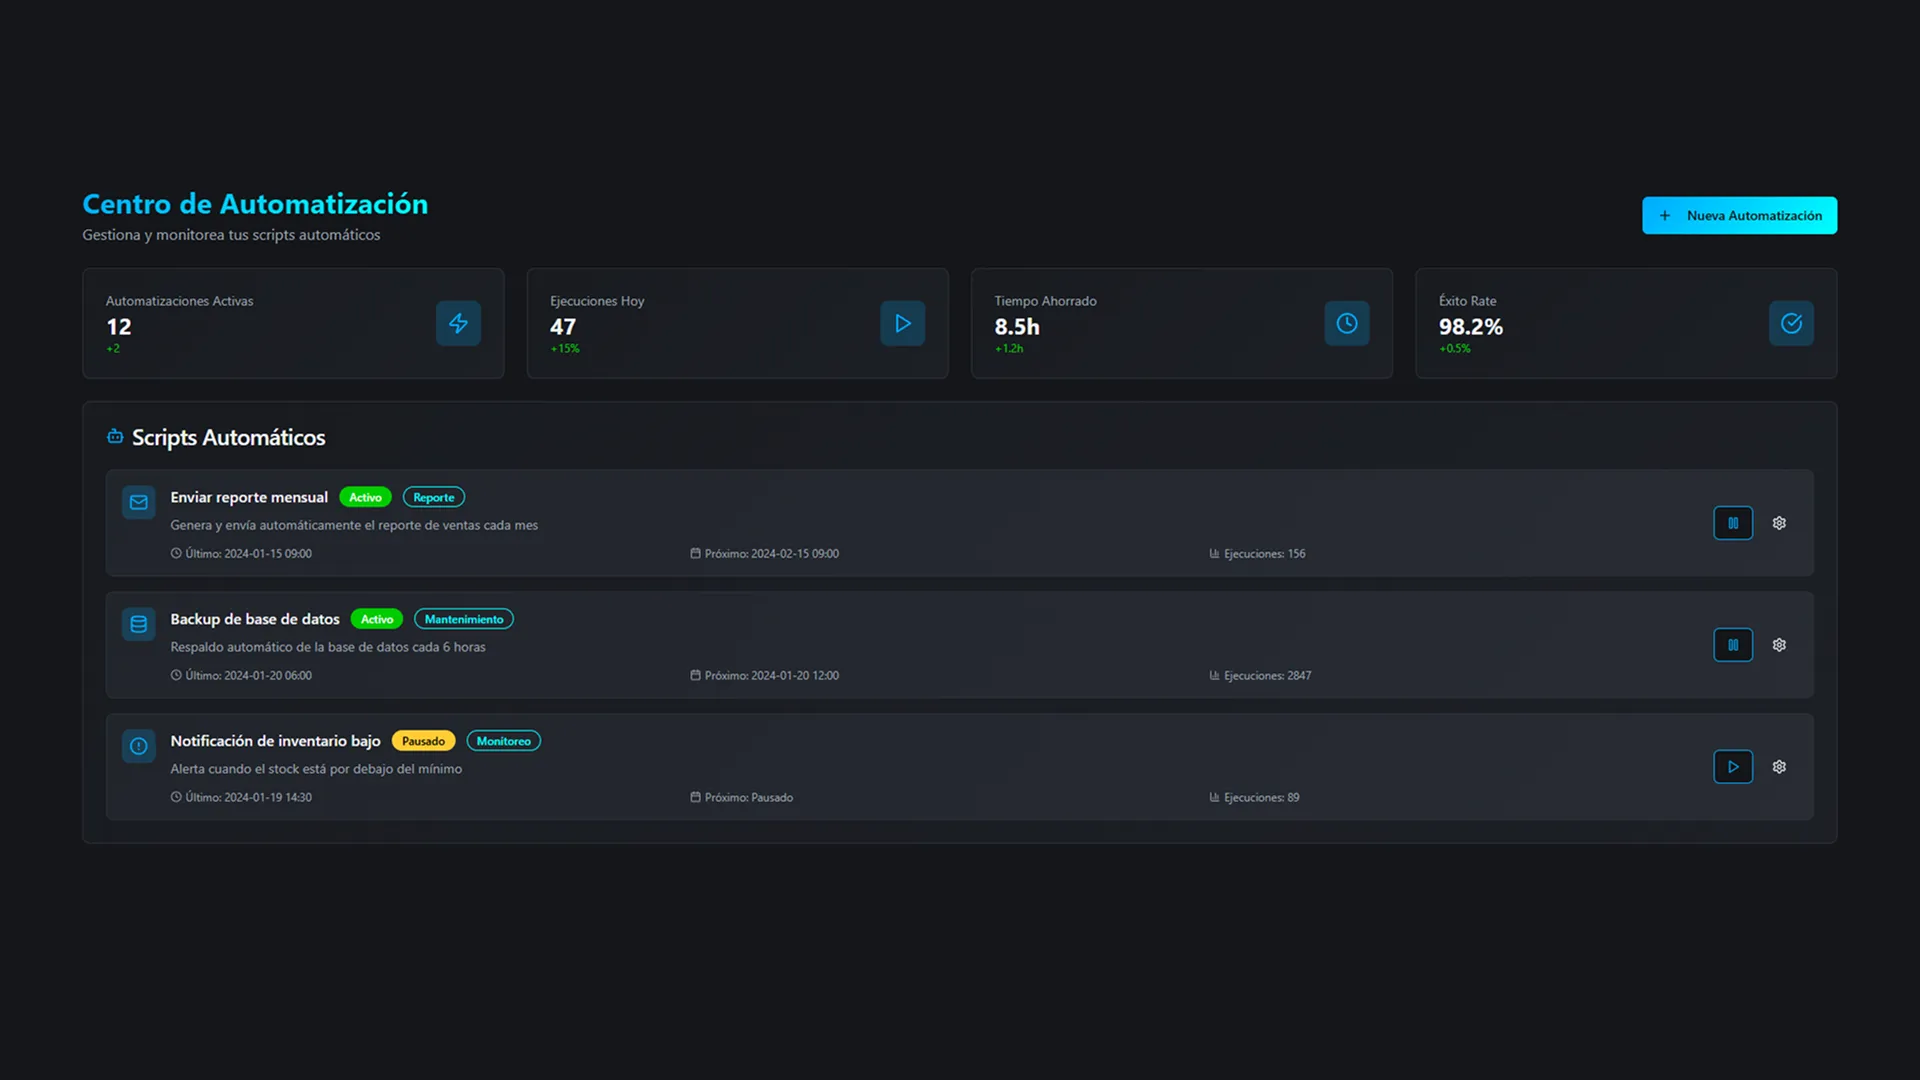The width and height of the screenshot is (1920, 1080).
Task: Click the alert icon for Notificación de inventario bajo
Action: (x=139, y=746)
